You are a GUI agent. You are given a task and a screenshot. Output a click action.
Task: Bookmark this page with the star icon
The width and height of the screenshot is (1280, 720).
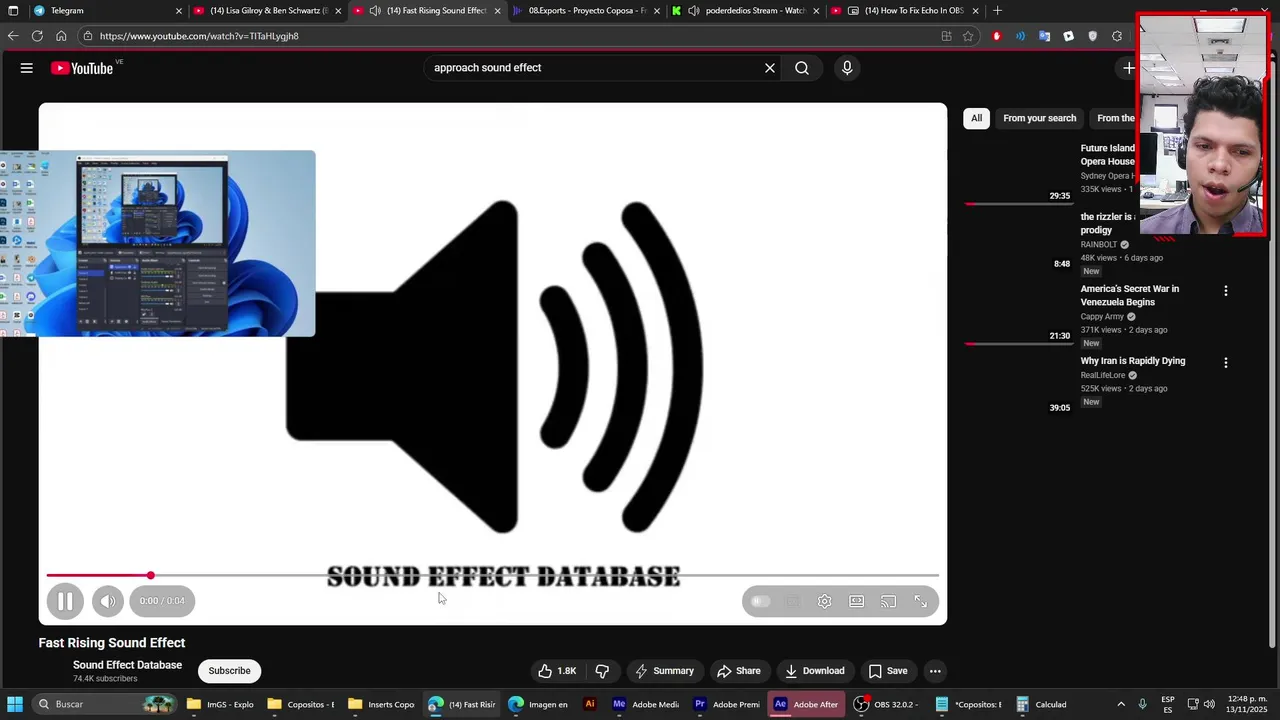tap(968, 36)
